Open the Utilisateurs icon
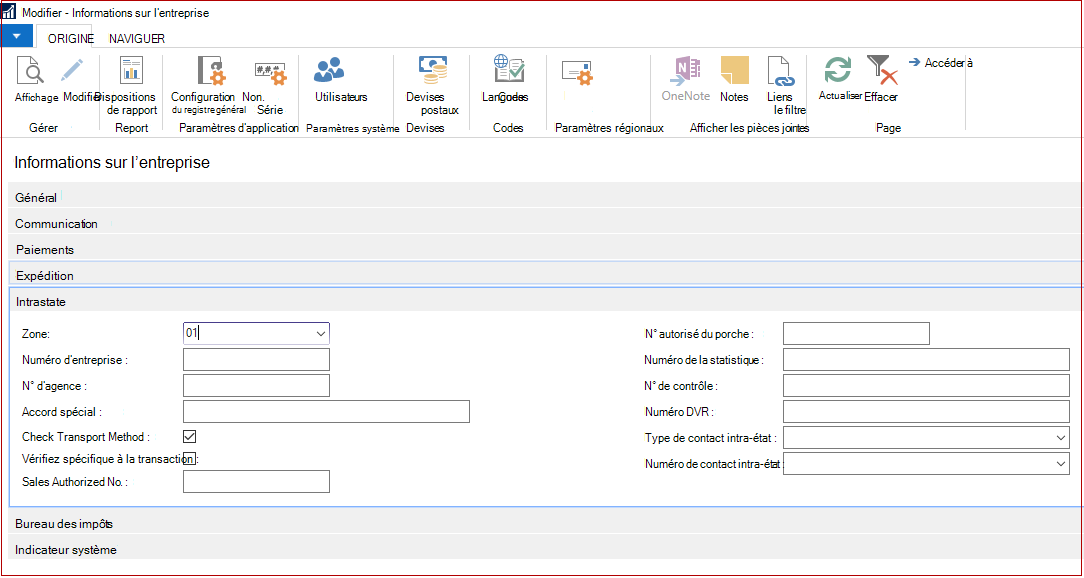 coord(329,70)
